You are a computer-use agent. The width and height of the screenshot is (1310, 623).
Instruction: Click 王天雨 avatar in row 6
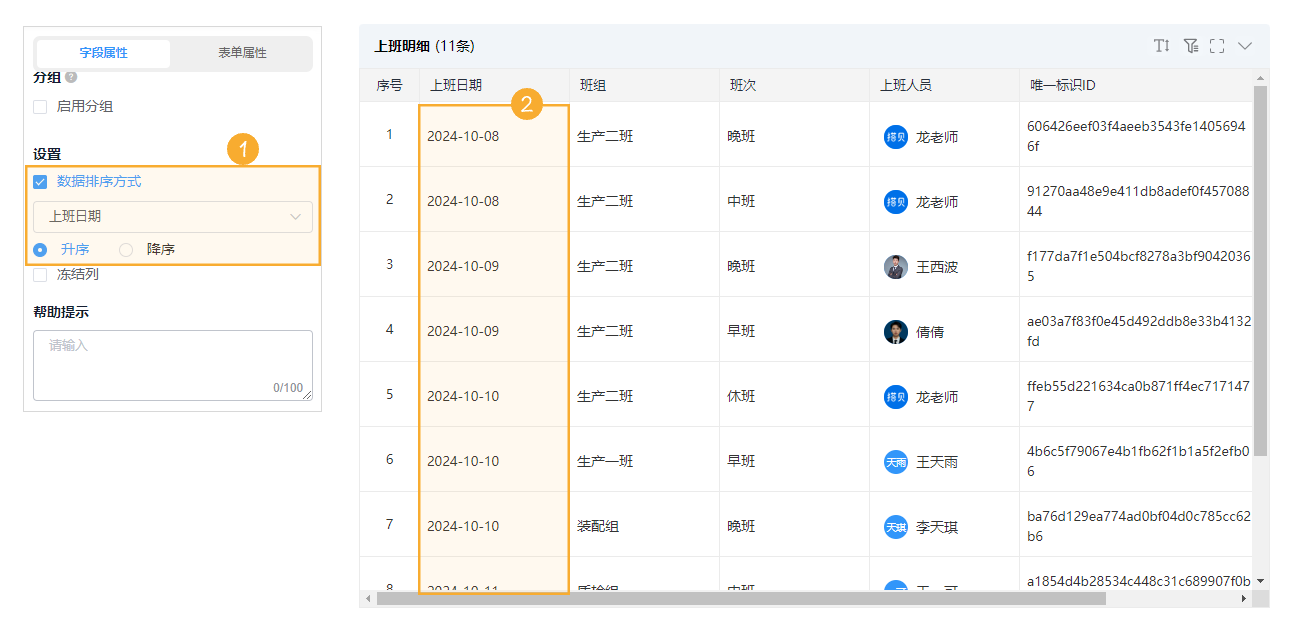(x=895, y=462)
